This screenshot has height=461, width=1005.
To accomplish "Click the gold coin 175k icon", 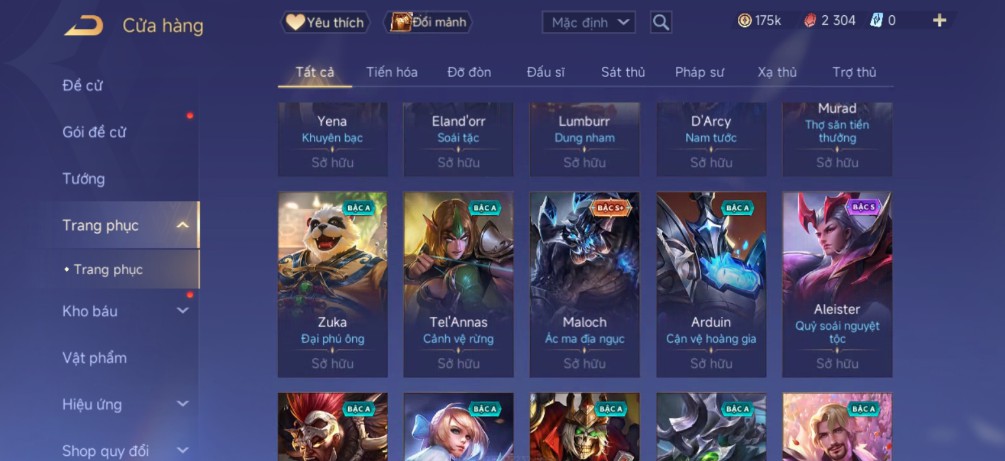I will coord(744,21).
